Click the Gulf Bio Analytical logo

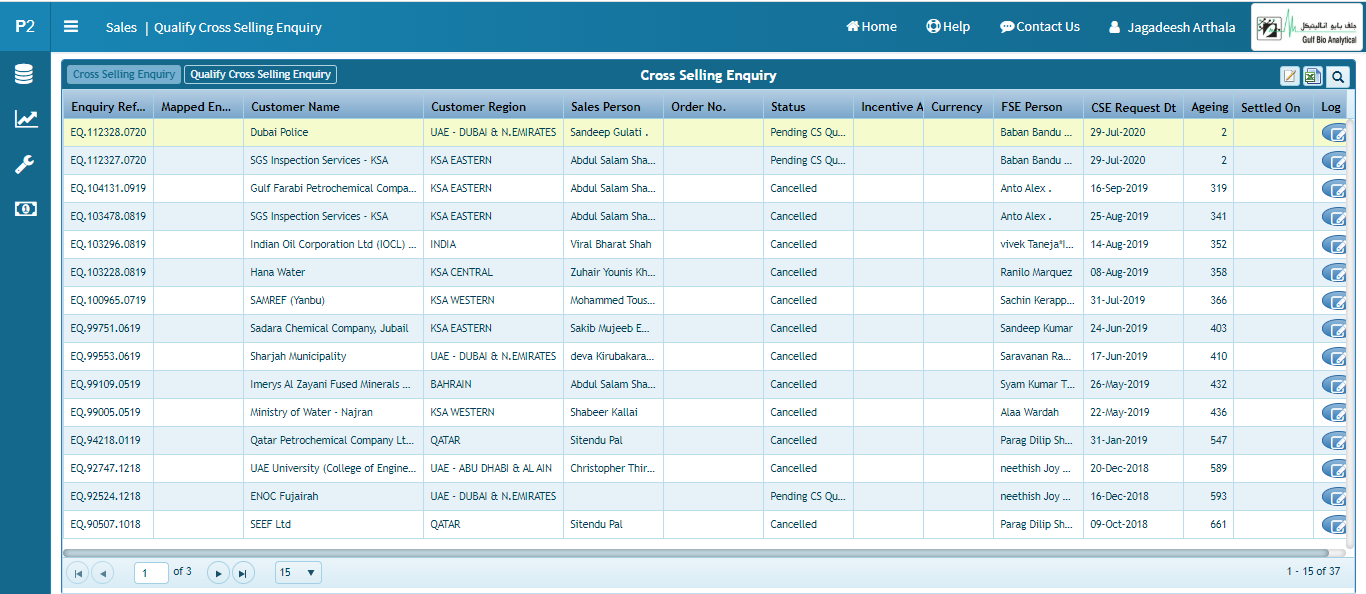click(1308, 27)
